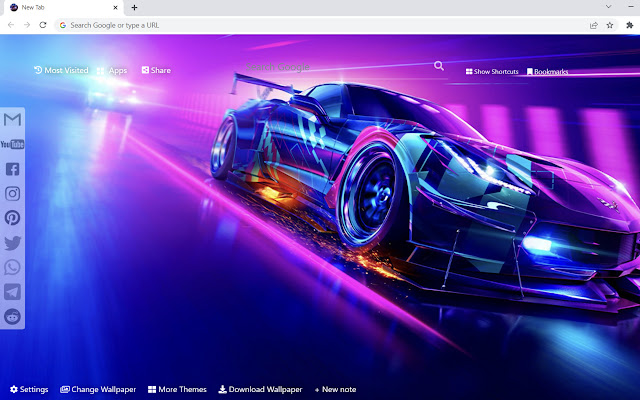Share this page icon in address bar
Image resolution: width=640 pixels, height=400 pixels.
coord(593,25)
